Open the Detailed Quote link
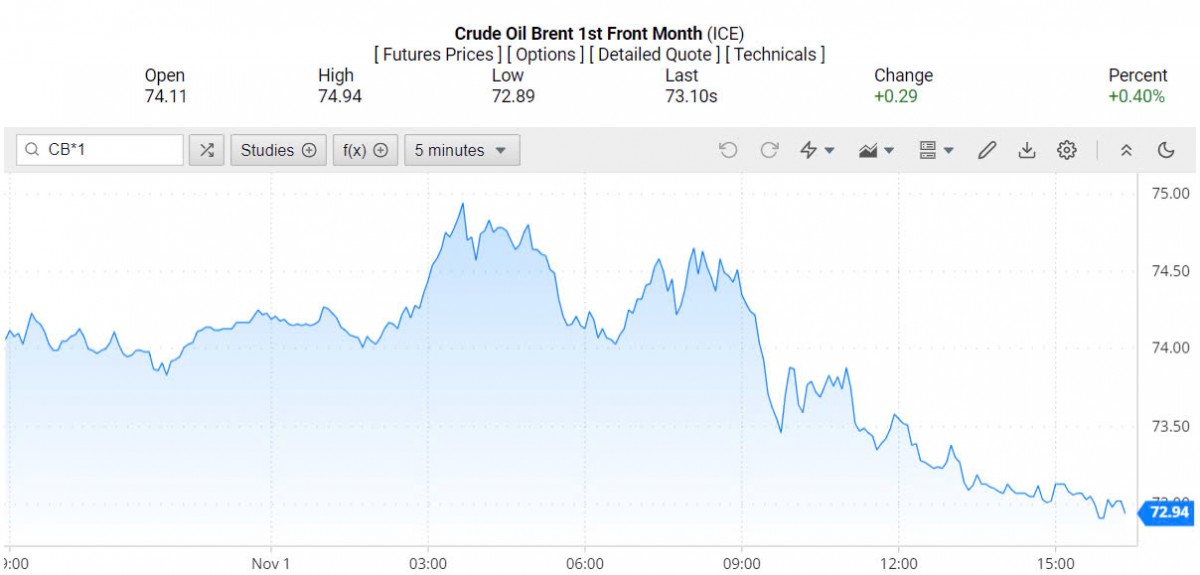 pos(654,54)
